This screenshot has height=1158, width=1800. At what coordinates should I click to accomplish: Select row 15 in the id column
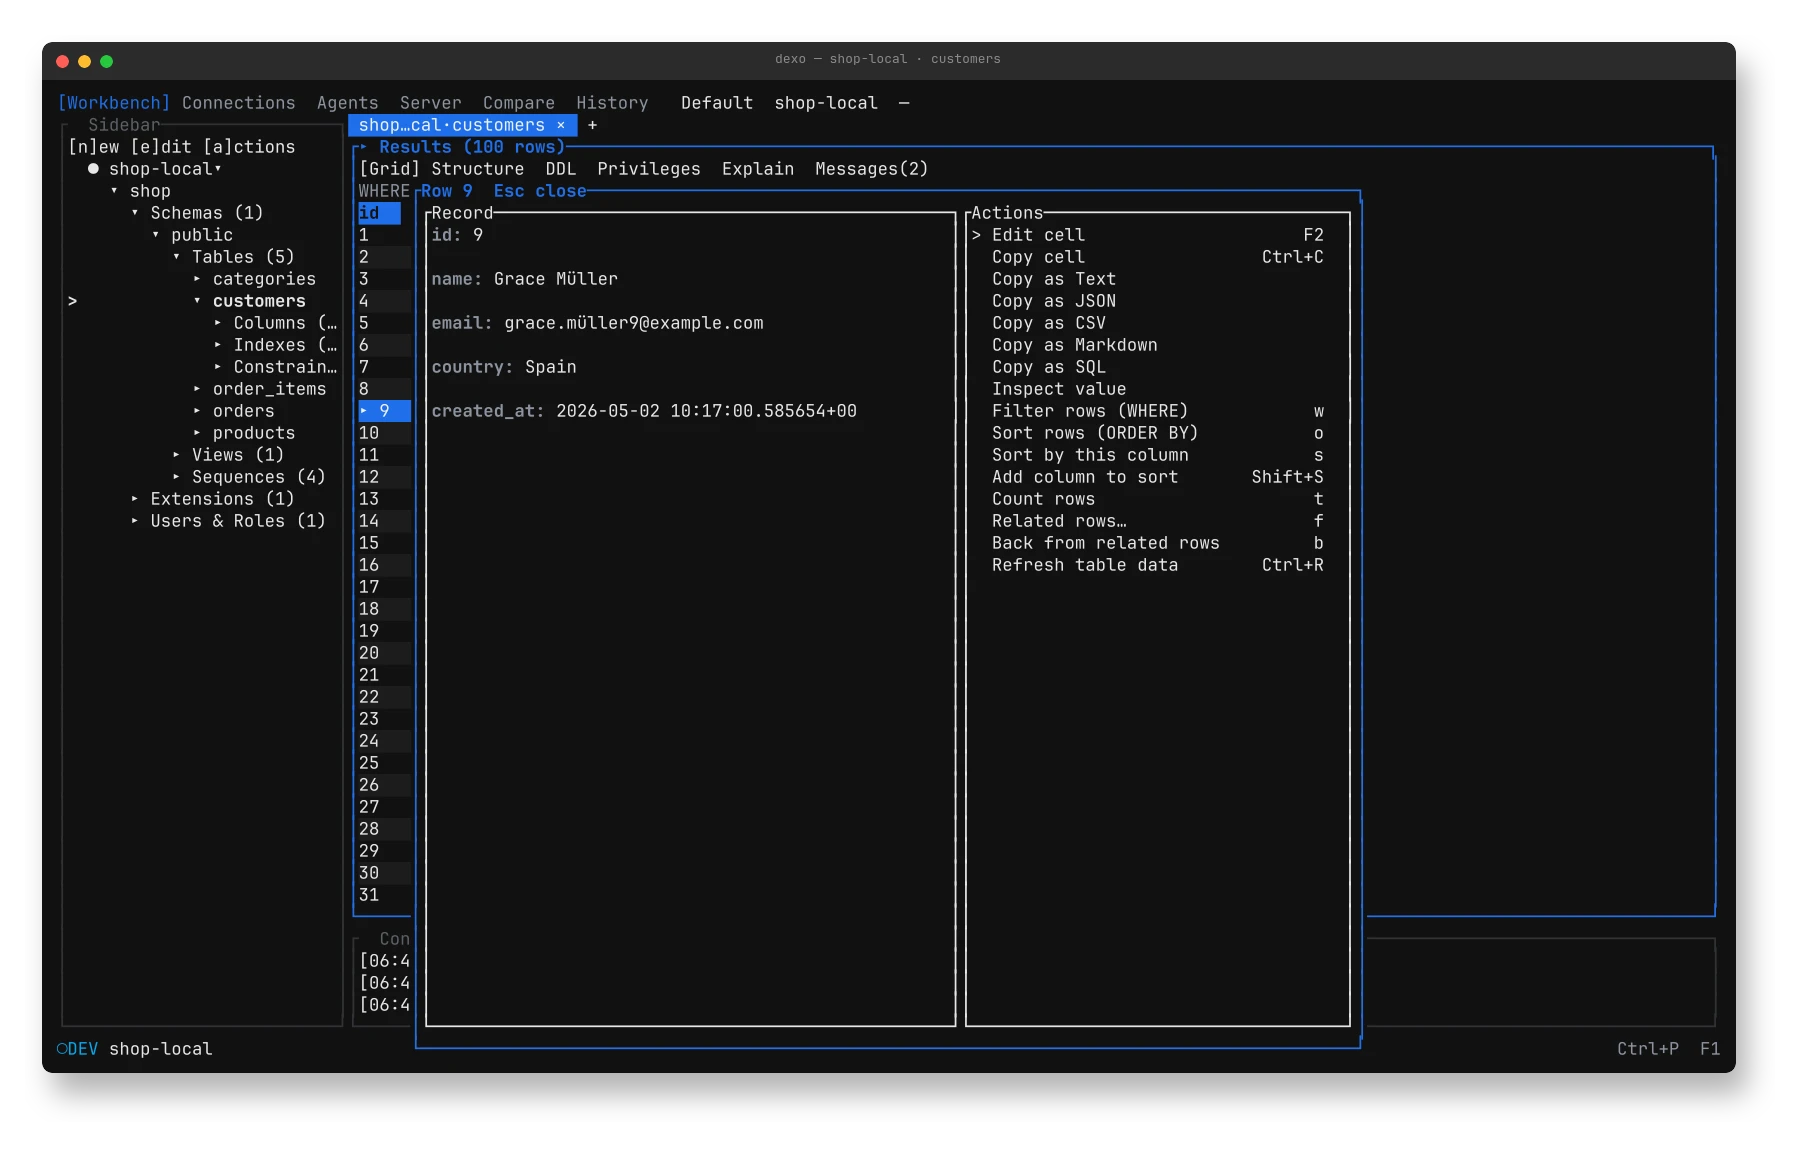[369, 543]
